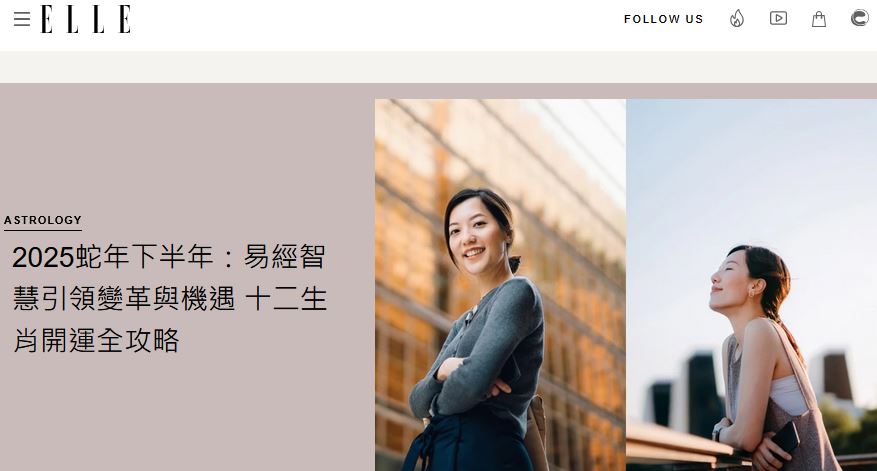Screen dimensions: 877x471
Task: Click the FOLLOW US label
Action: 663,19
